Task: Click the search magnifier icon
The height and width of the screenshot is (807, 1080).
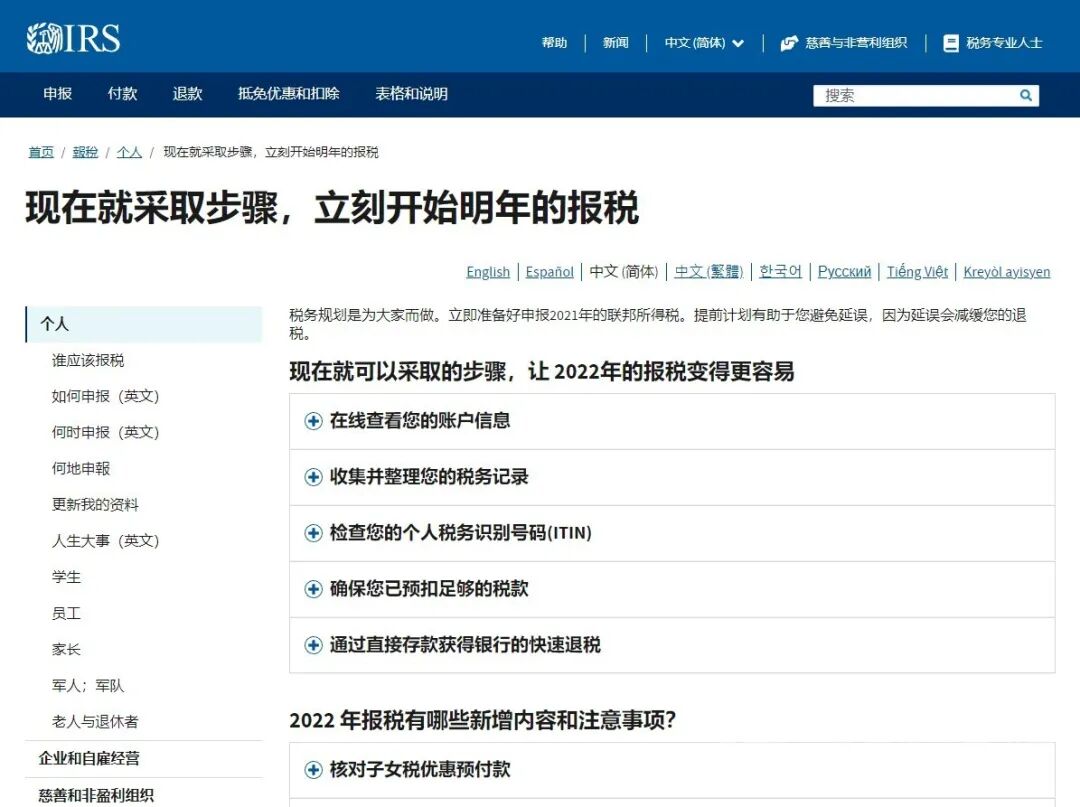Action: [x=1026, y=96]
